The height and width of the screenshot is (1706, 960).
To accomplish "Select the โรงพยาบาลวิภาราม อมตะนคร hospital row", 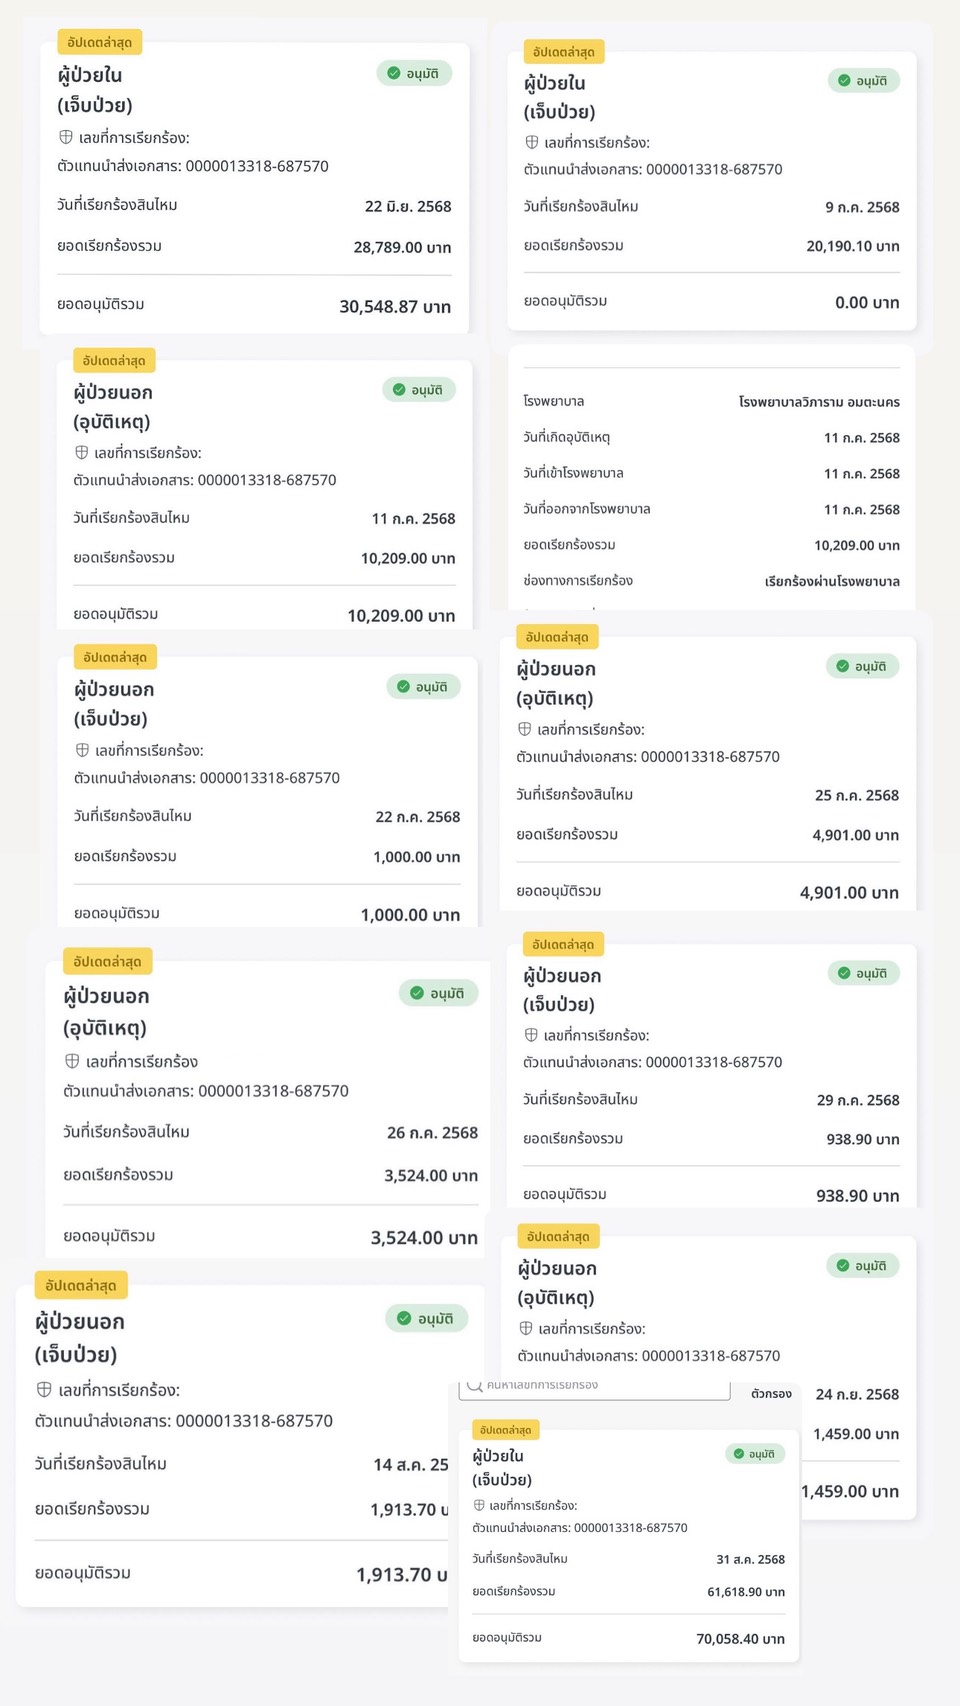I will point(711,402).
